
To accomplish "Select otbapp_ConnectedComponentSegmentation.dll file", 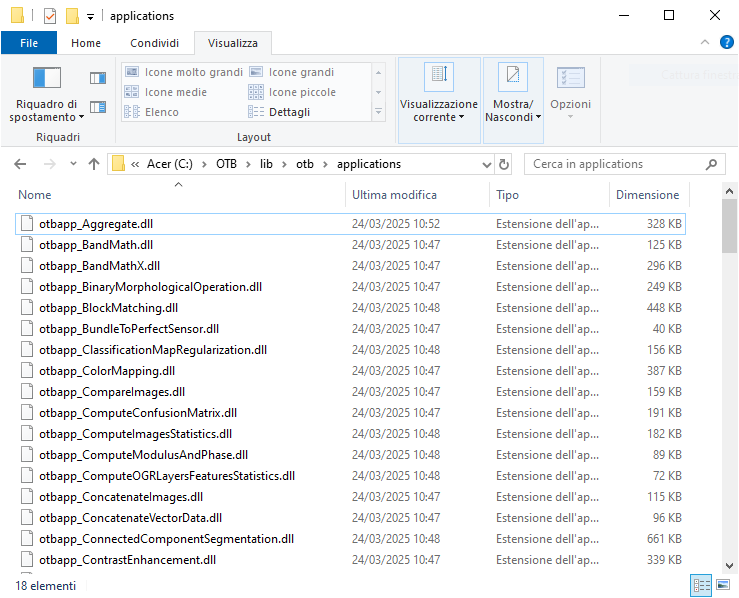I will [351, 539].
